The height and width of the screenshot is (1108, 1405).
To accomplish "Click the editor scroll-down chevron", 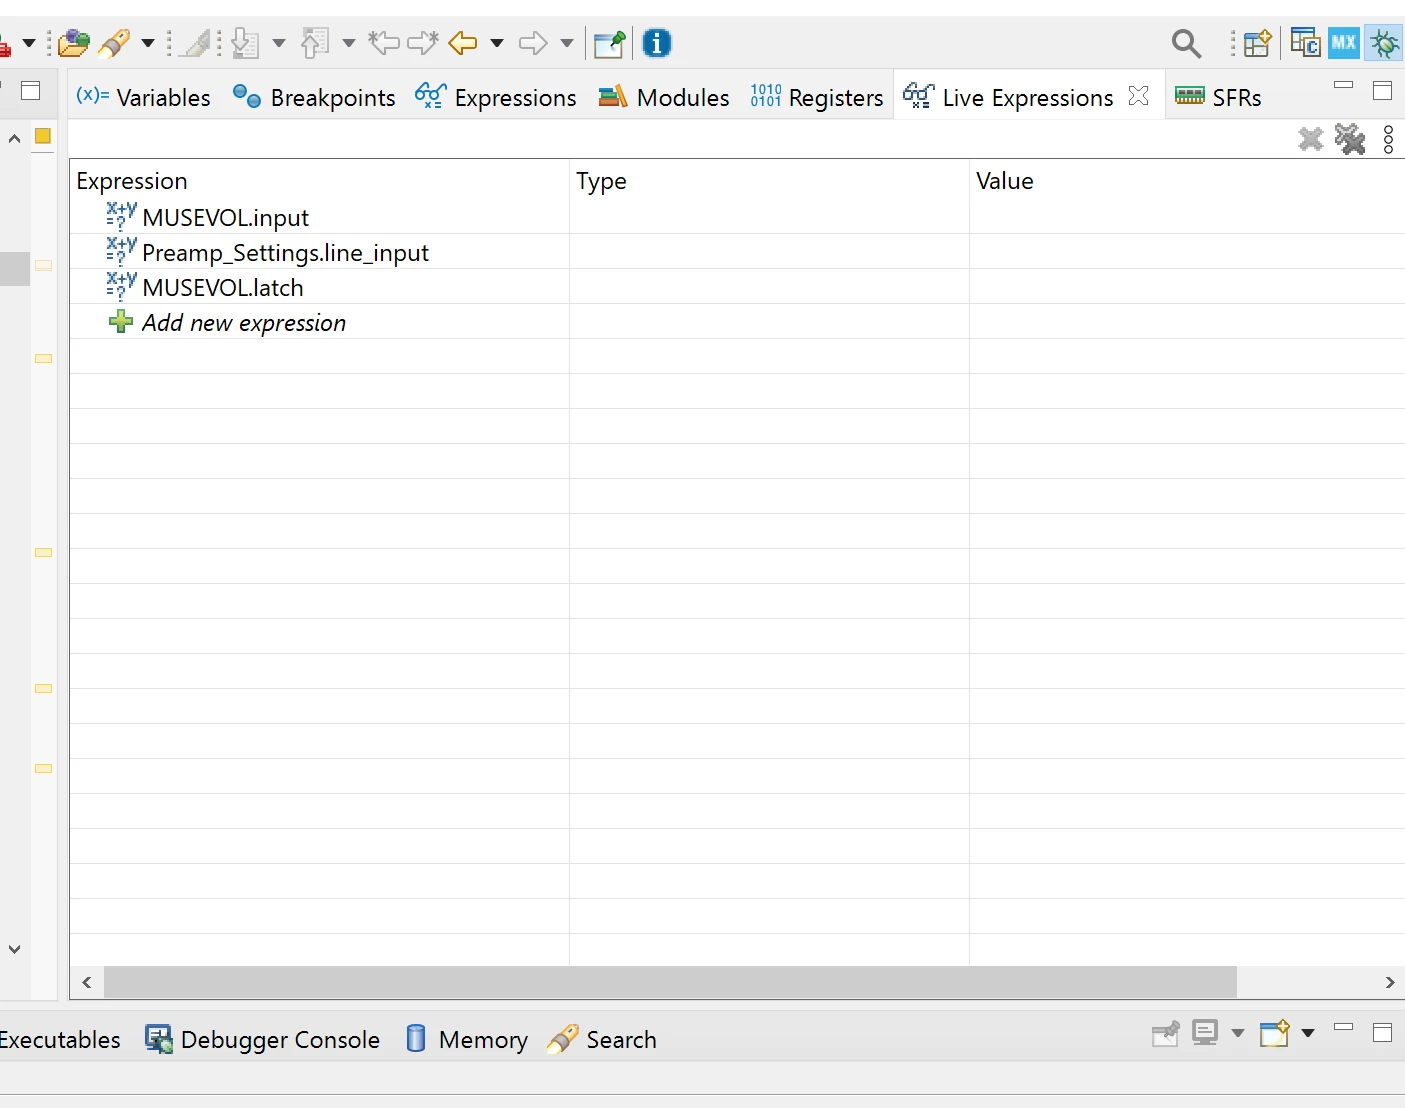I will pyautogui.click(x=14, y=949).
